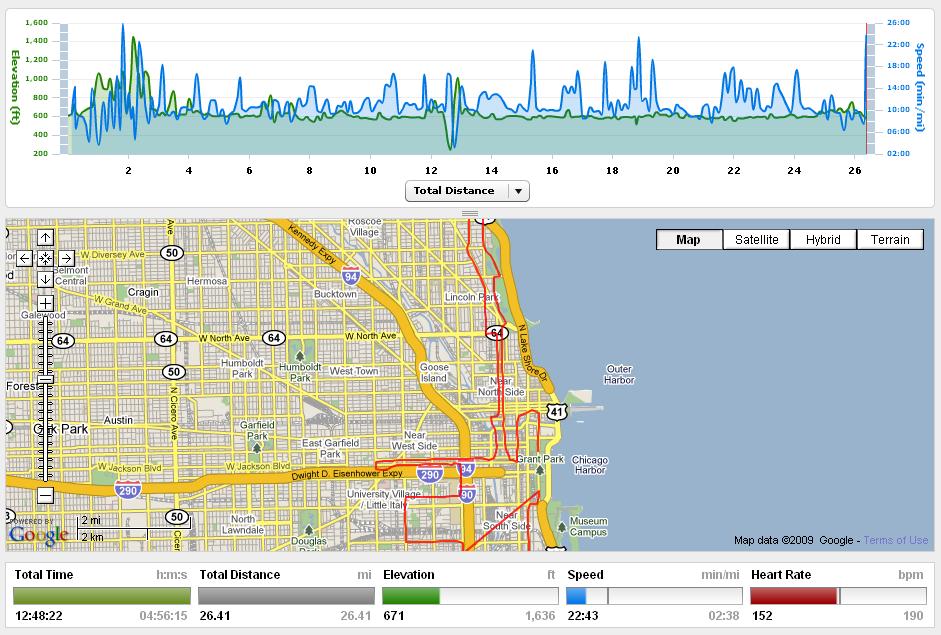Pan the map up with arrow
The image size is (941, 635).
[45, 238]
